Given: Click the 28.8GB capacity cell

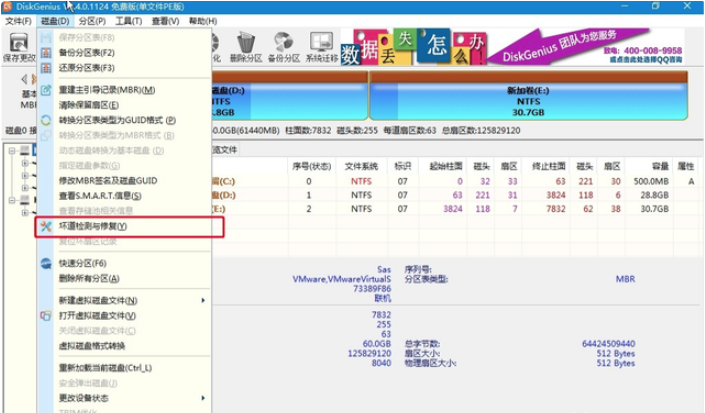Looking at the screenshot, I should pyautogui.click(x=654, y=195).
